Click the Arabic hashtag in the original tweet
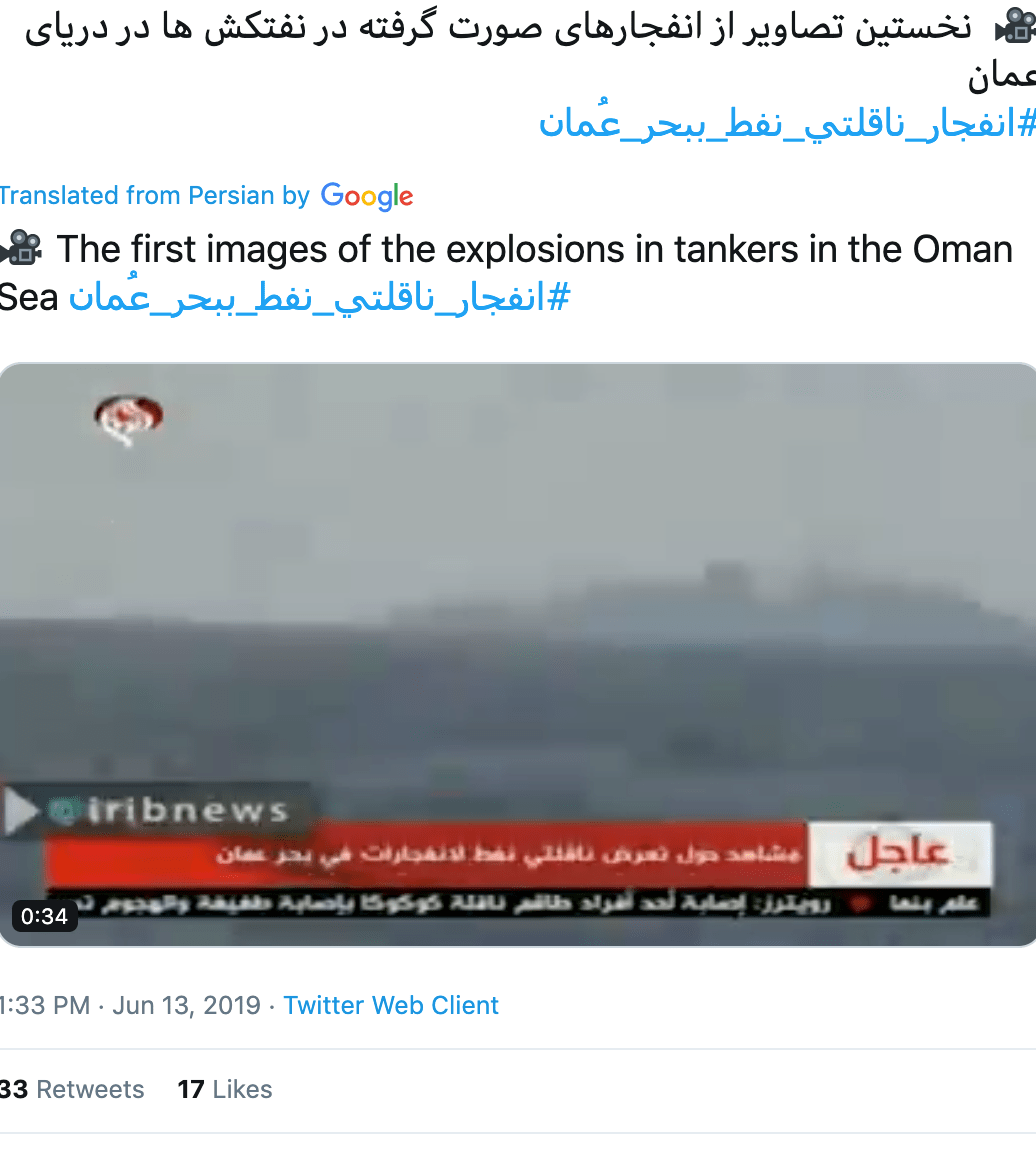The image size is (1036, 1152). [787, 122]
